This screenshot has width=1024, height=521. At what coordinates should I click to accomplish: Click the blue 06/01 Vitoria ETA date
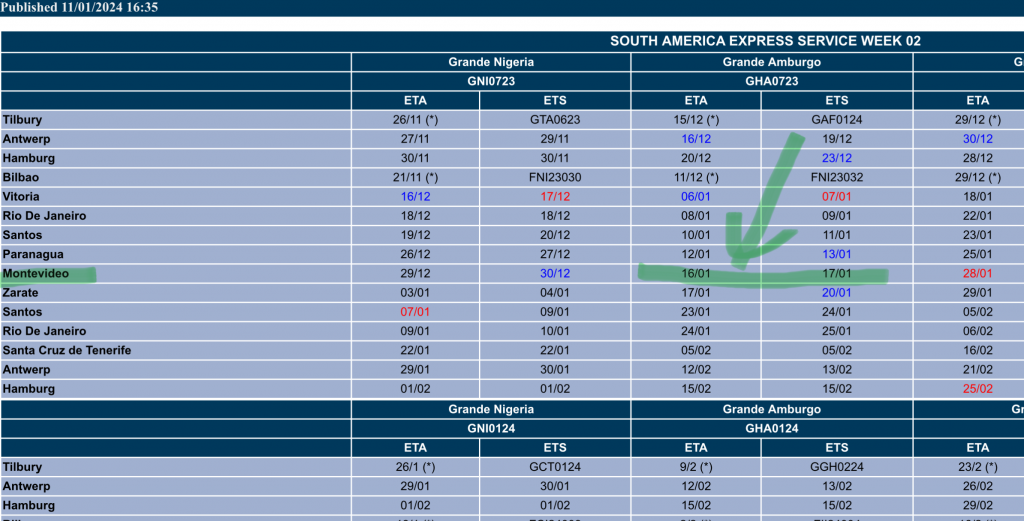click(x=695, y=197)
